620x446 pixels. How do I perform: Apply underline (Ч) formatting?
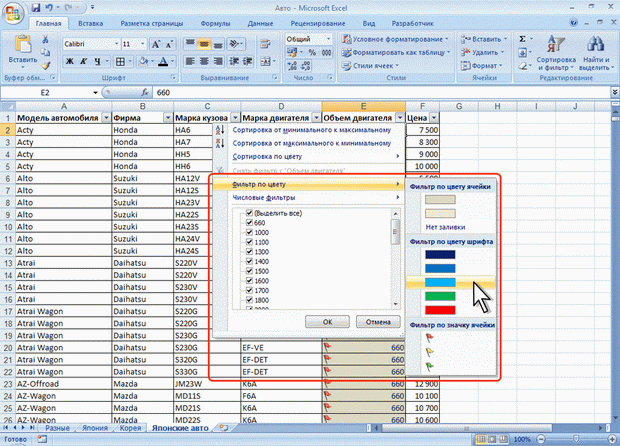pos(97,61)
